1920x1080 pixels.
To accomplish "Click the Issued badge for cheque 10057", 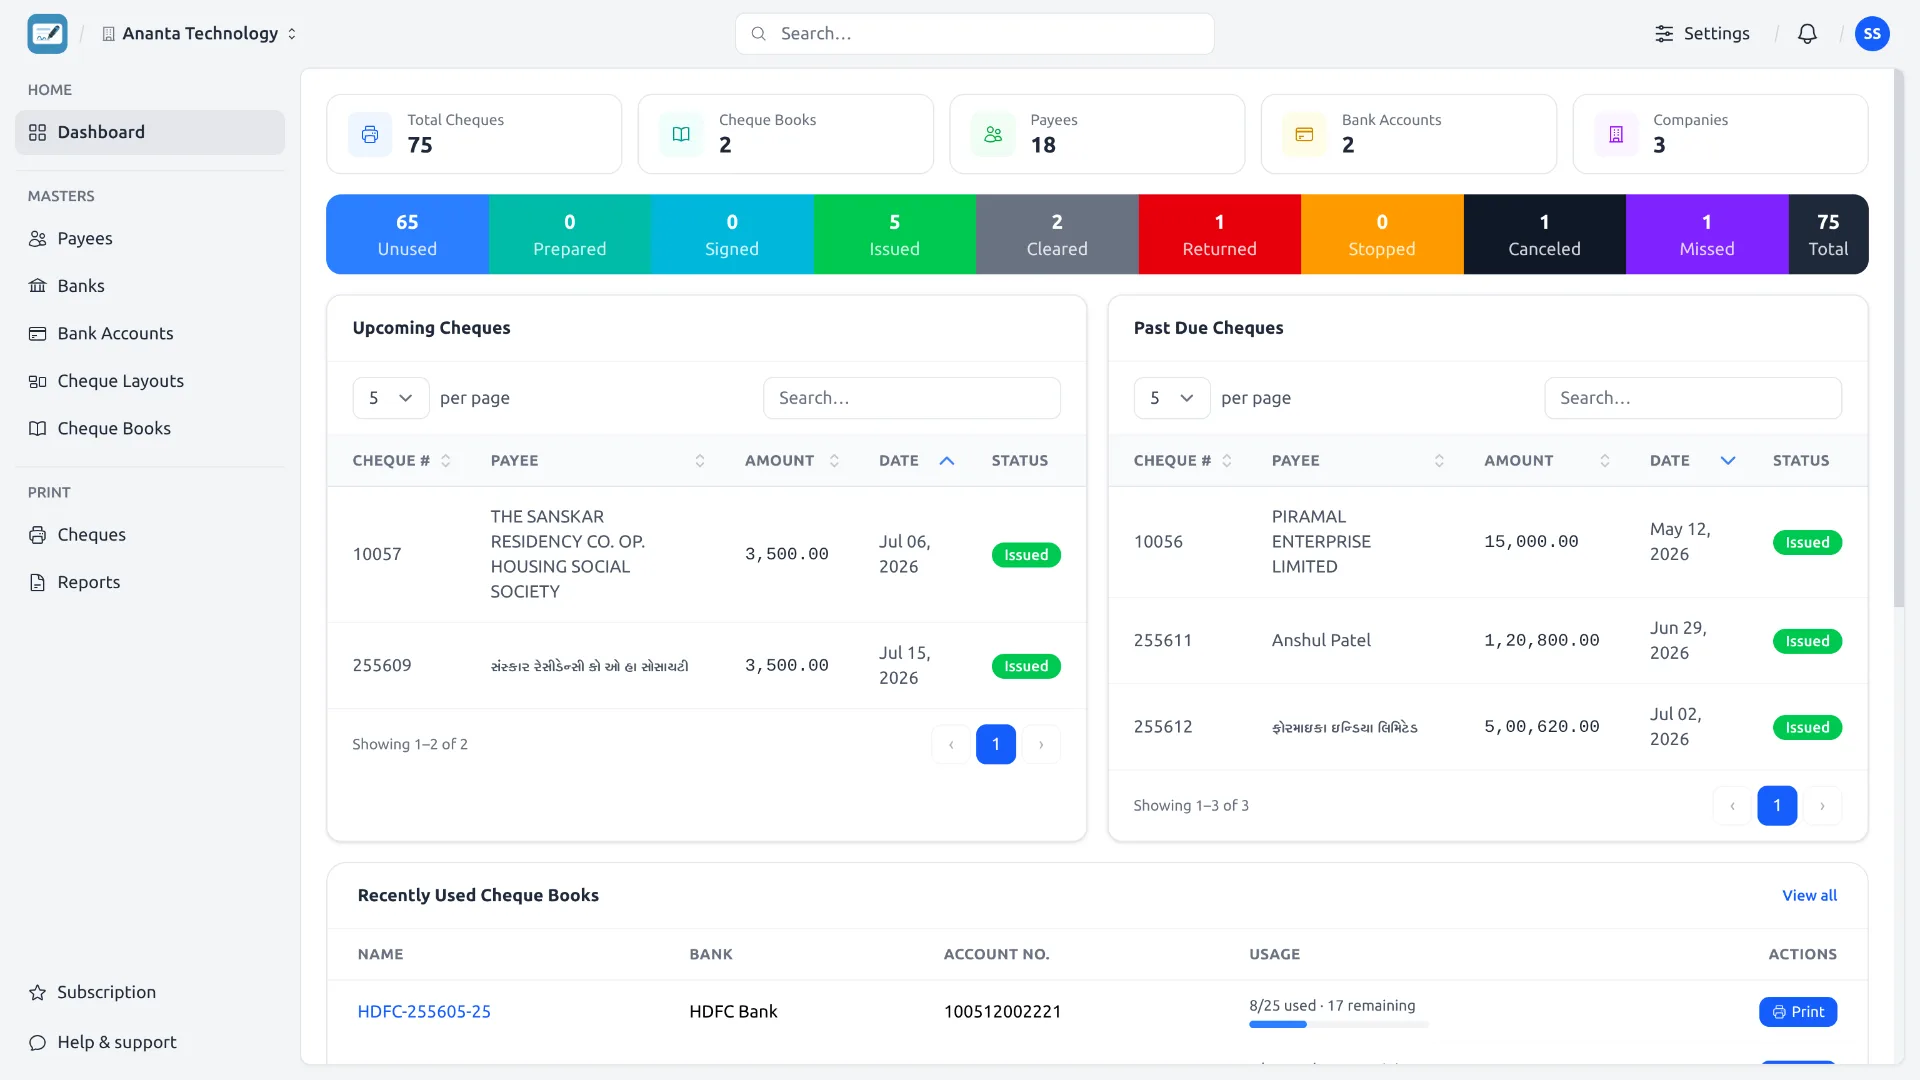I will point(1026,555).
